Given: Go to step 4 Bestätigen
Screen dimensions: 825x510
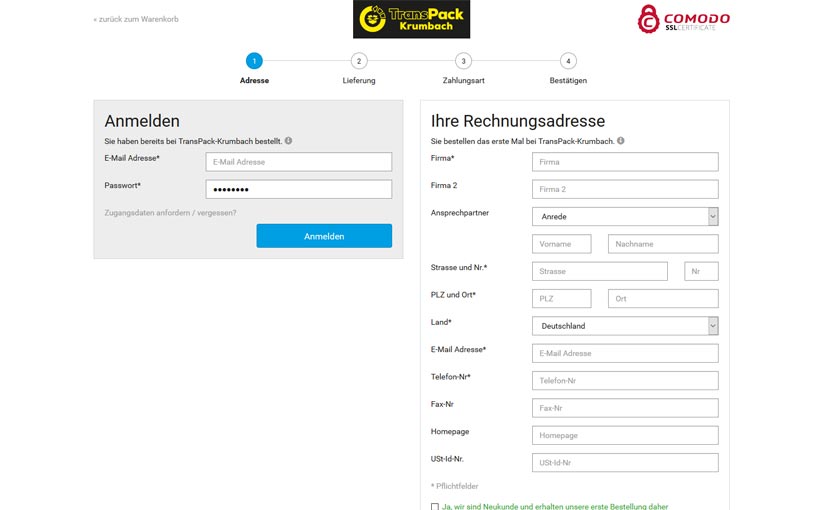Looking at the screenshot, I should (568, 61).
